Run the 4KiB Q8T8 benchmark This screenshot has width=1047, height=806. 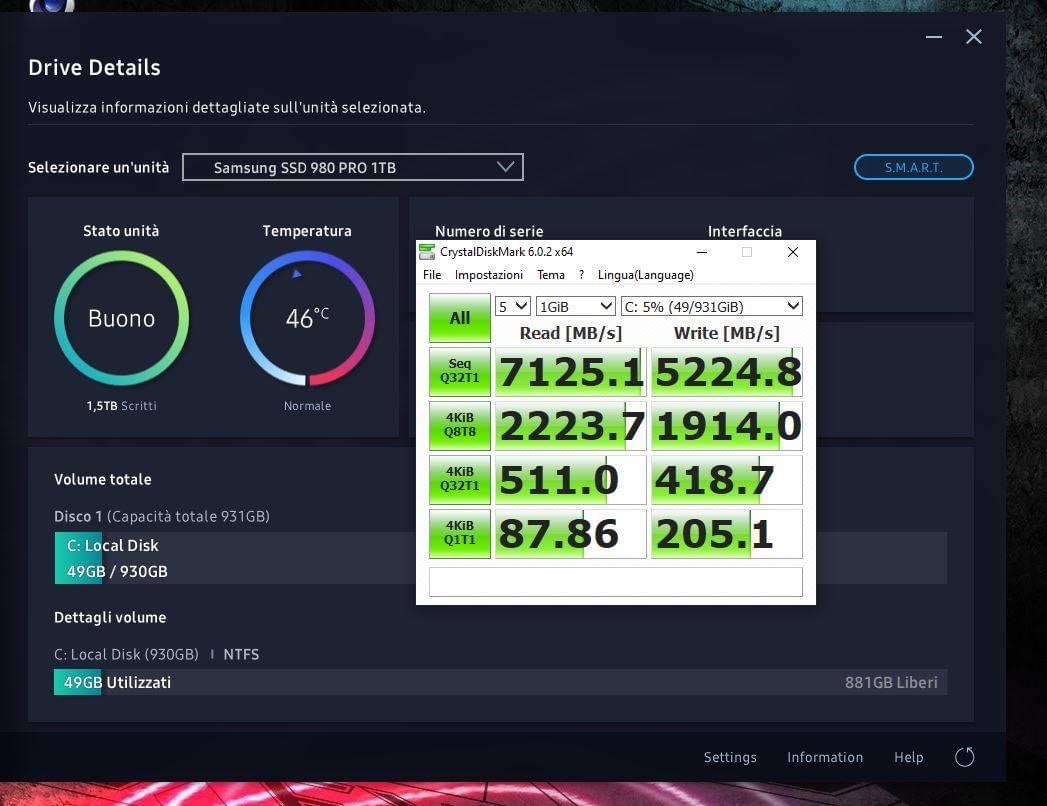tap(459, 425)
